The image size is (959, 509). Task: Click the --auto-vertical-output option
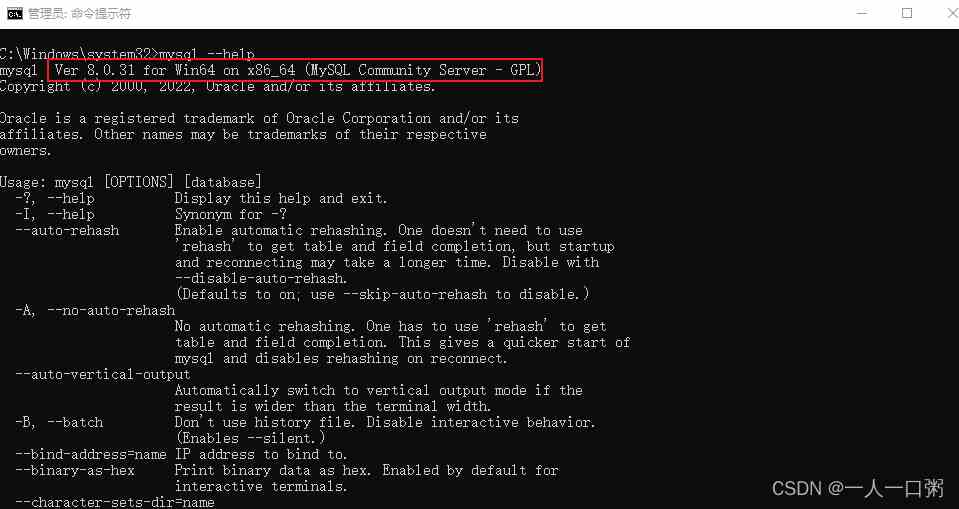coord(103,374)
